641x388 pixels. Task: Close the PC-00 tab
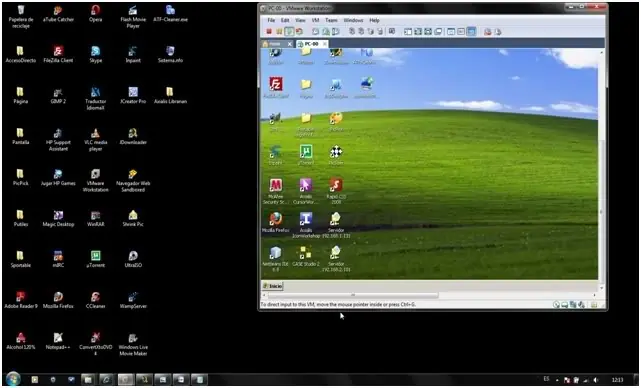click(x=325, y=44)
